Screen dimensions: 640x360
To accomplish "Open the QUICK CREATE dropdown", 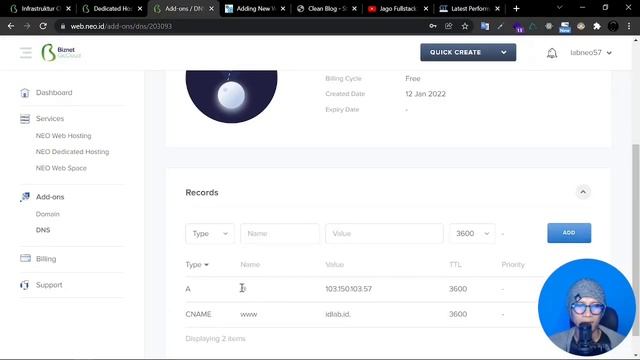I will click(x=468, y=53).
